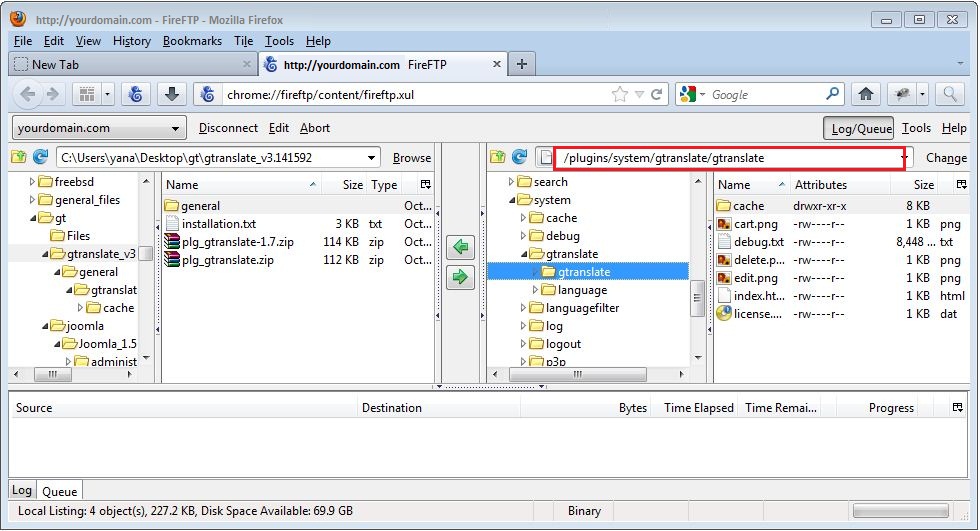Screen dimensions: 980x531
Task: Click the Abort button
Action: point(315,128)
